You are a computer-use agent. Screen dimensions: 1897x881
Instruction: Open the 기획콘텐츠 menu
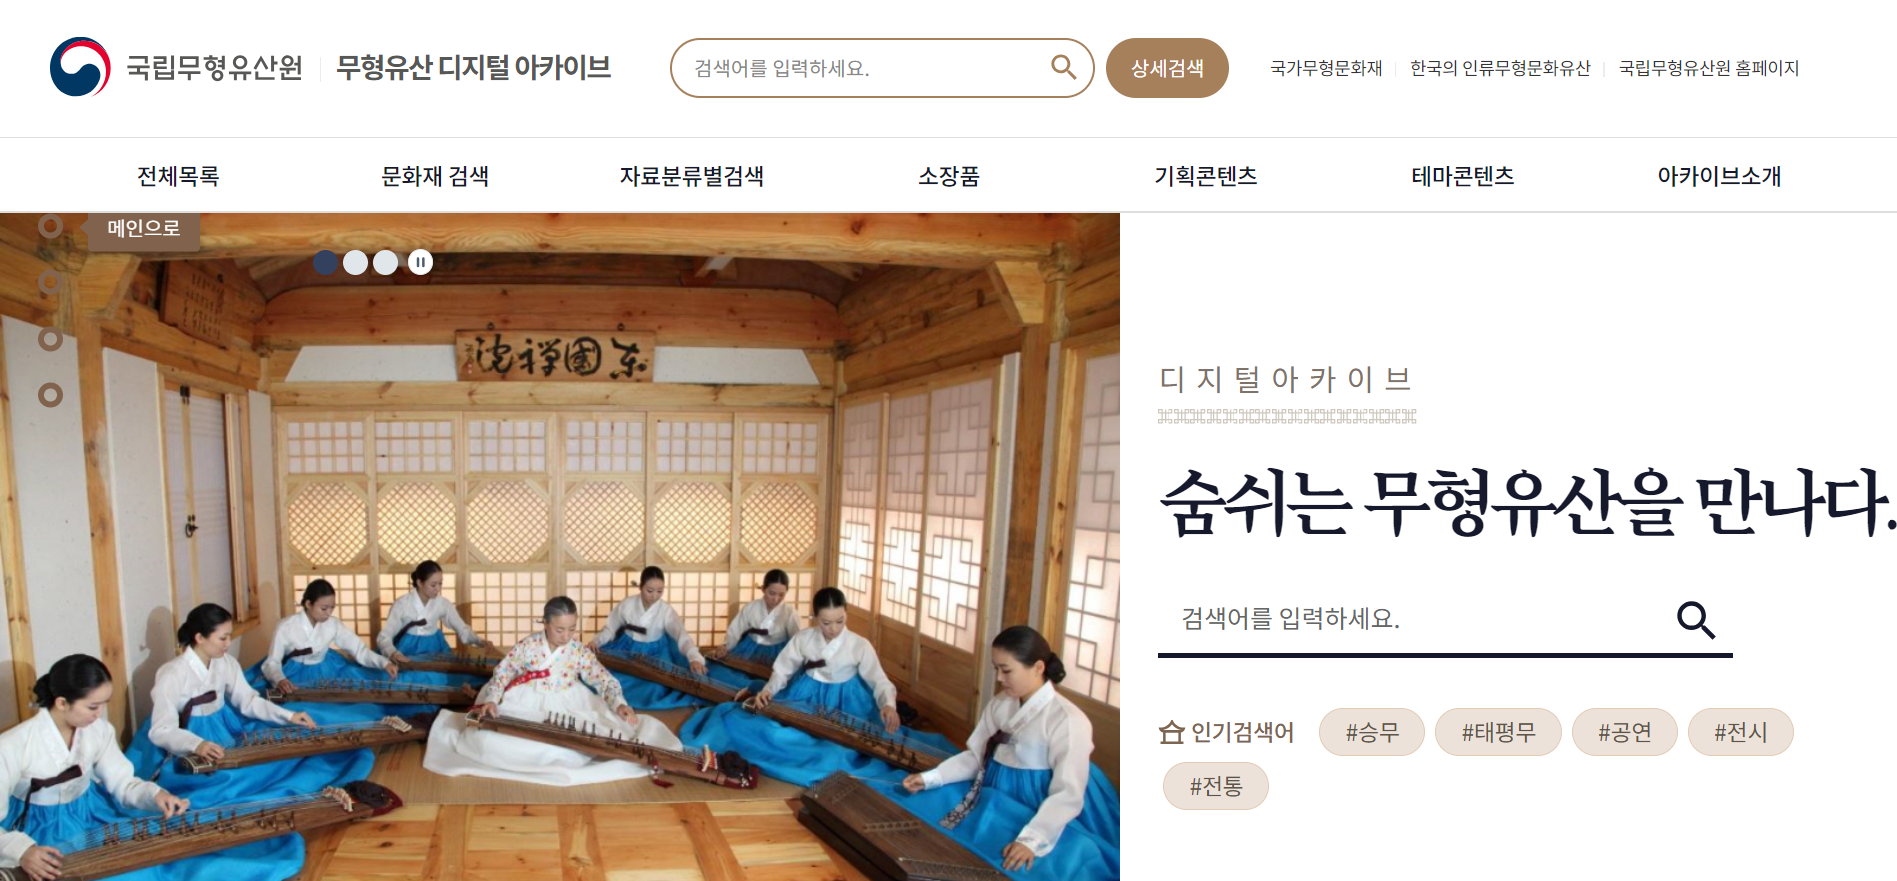click(x=1206, y=176)
